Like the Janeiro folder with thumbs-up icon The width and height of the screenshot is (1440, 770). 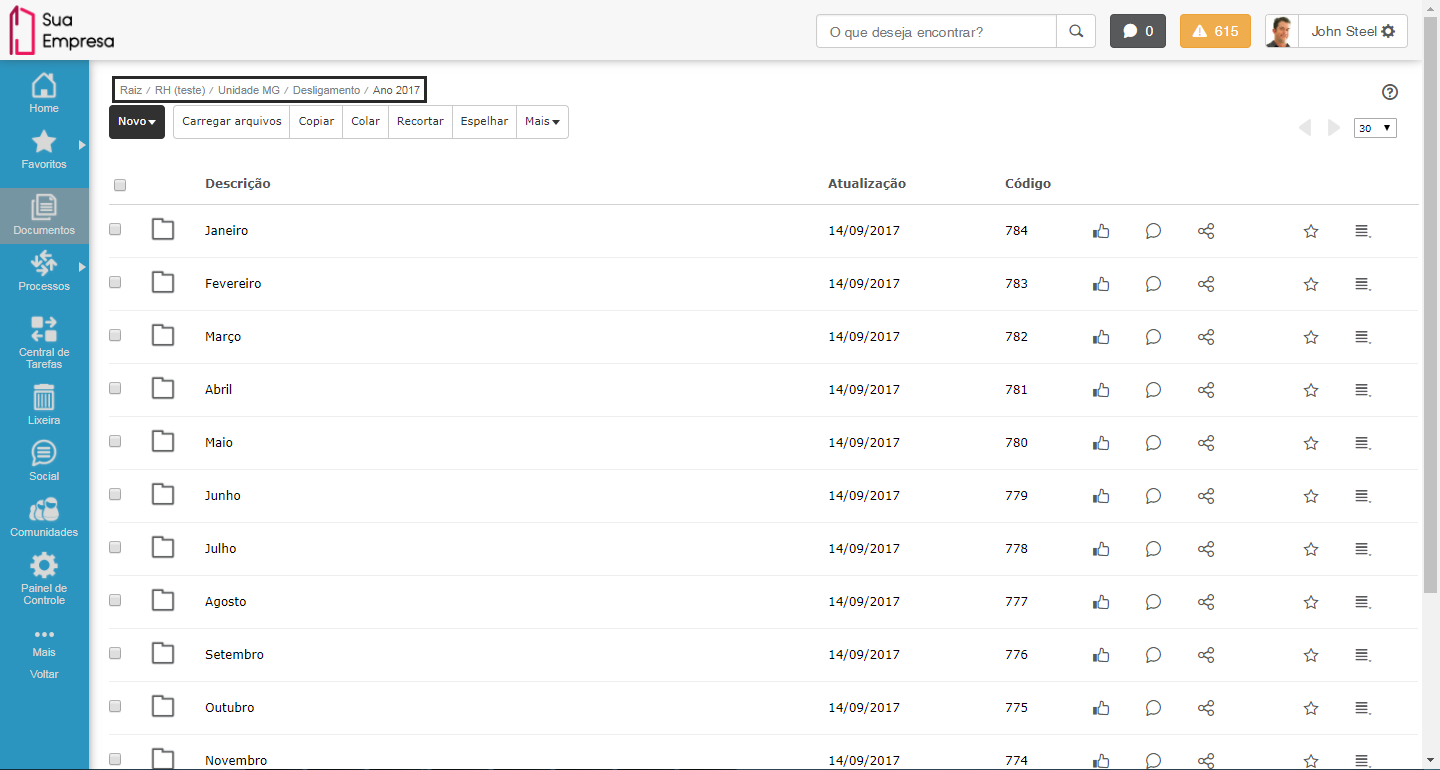click(x=1101, y=231)
